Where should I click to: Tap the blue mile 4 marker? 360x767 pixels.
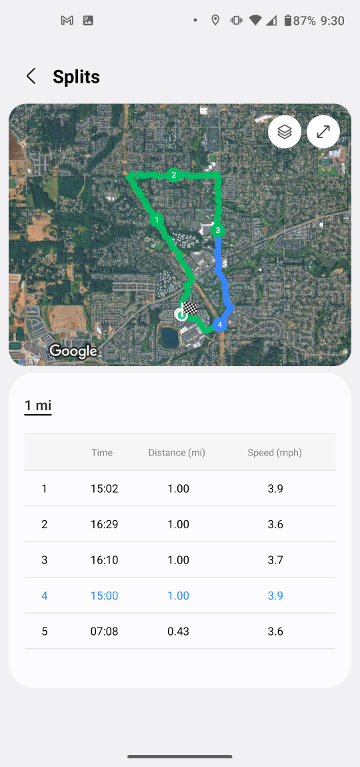[220, 324]
